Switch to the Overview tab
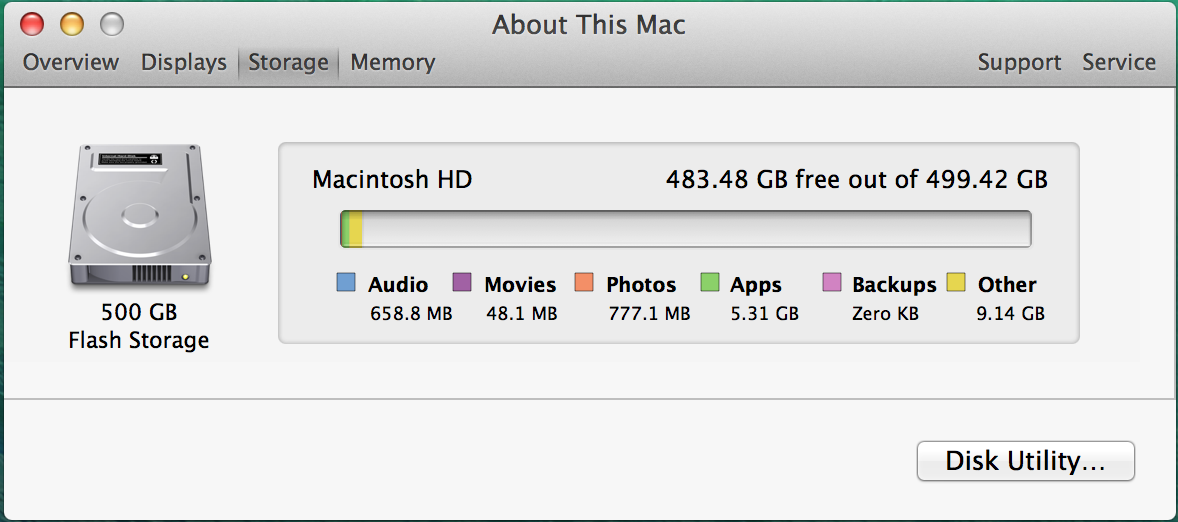 (x=71, y=62)
